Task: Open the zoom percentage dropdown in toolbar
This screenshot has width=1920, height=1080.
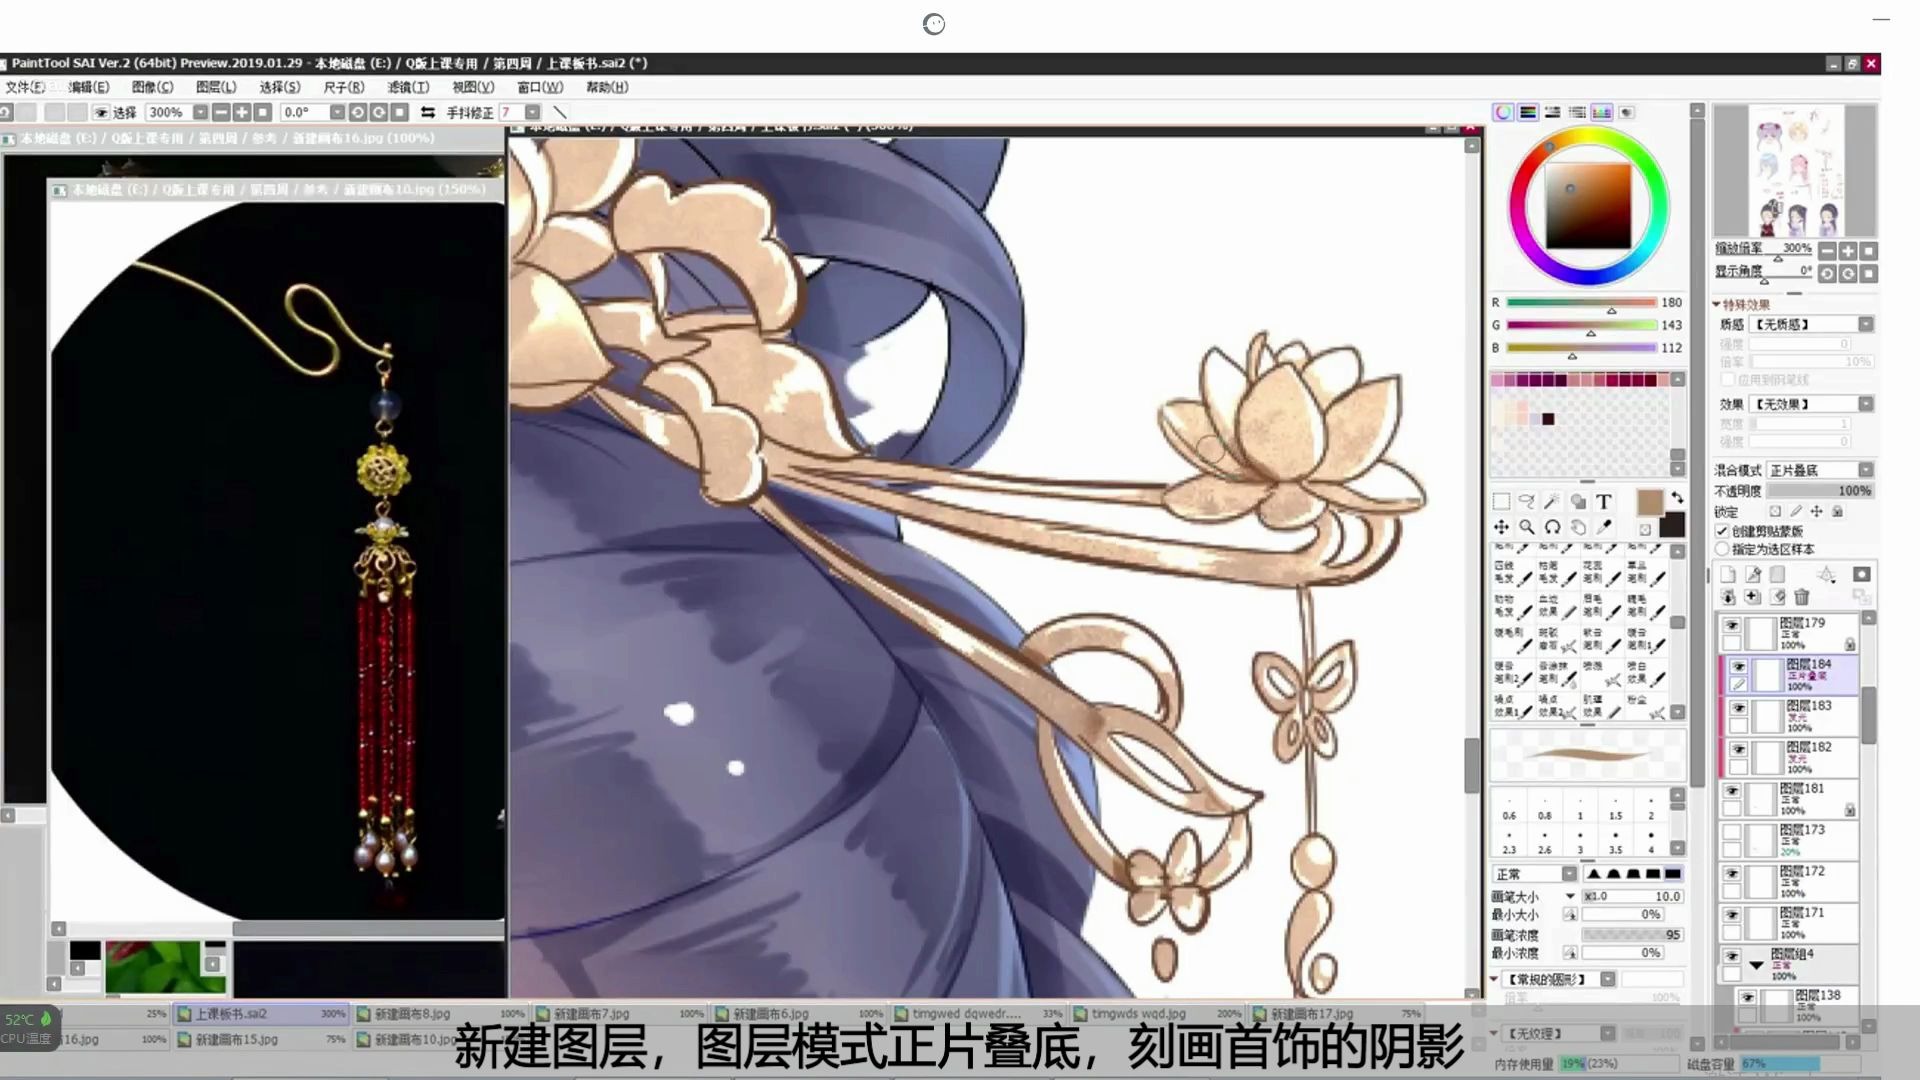Action: point(200,112)
